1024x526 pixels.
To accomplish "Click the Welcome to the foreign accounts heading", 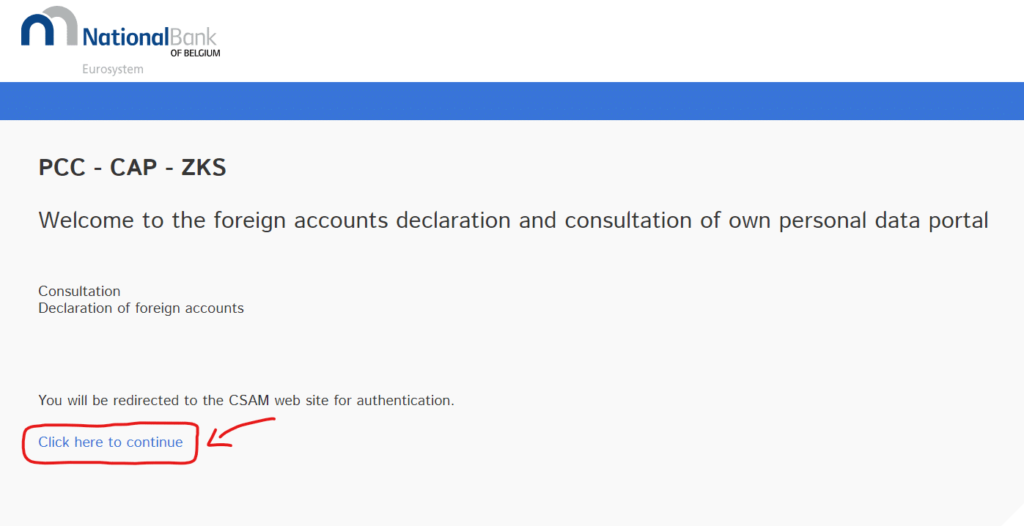I will (x=513, y=221).
